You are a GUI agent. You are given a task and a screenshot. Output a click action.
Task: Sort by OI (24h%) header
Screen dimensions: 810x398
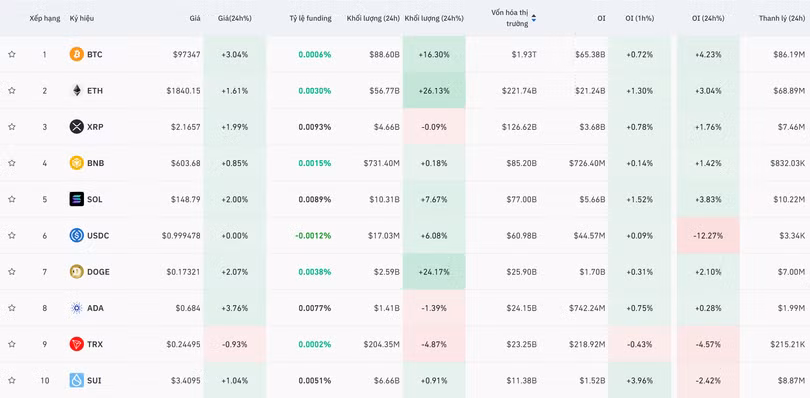point(708,18)
